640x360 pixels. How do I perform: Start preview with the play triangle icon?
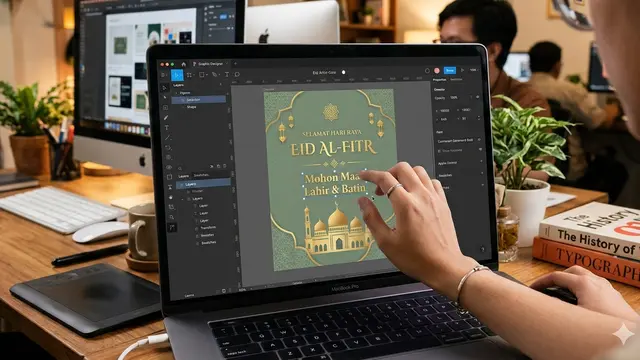(x=462, y=70)
